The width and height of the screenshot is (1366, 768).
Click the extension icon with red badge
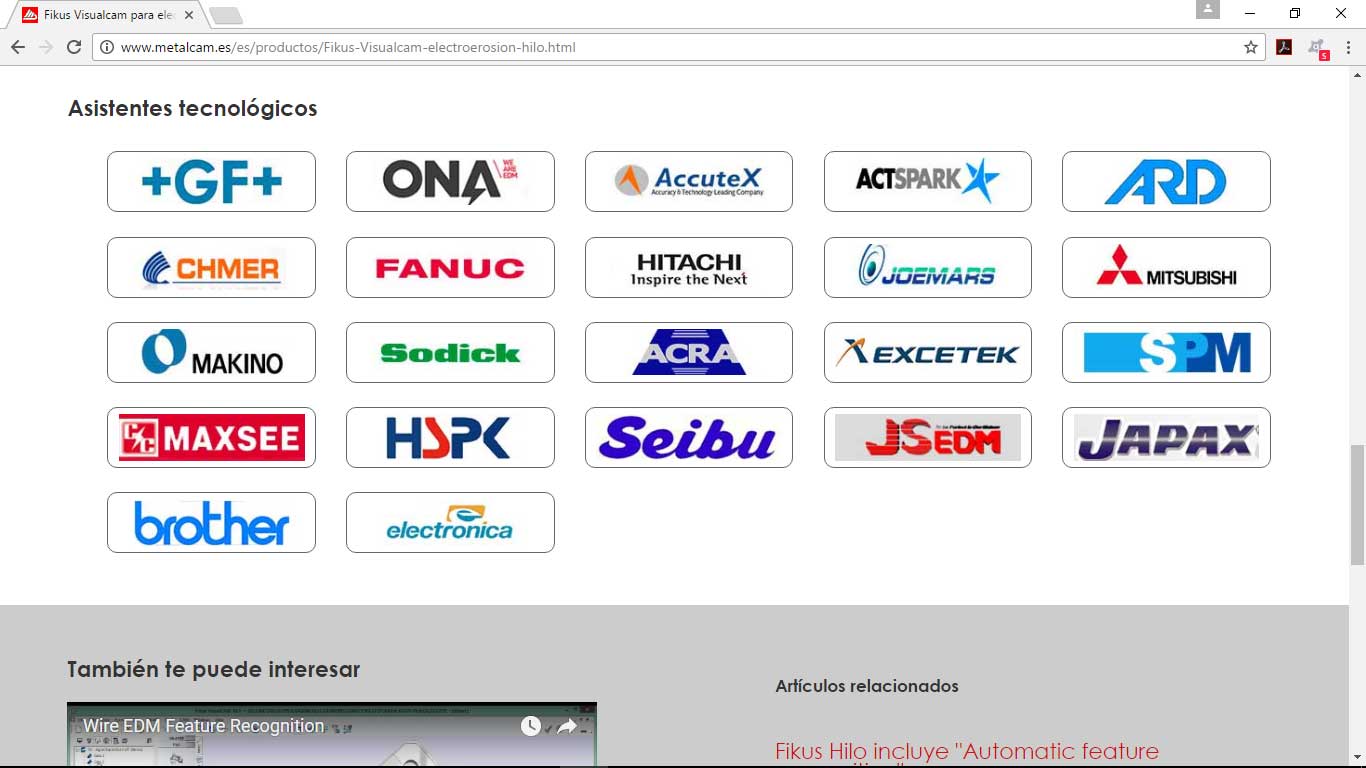tap(1318, 48)
